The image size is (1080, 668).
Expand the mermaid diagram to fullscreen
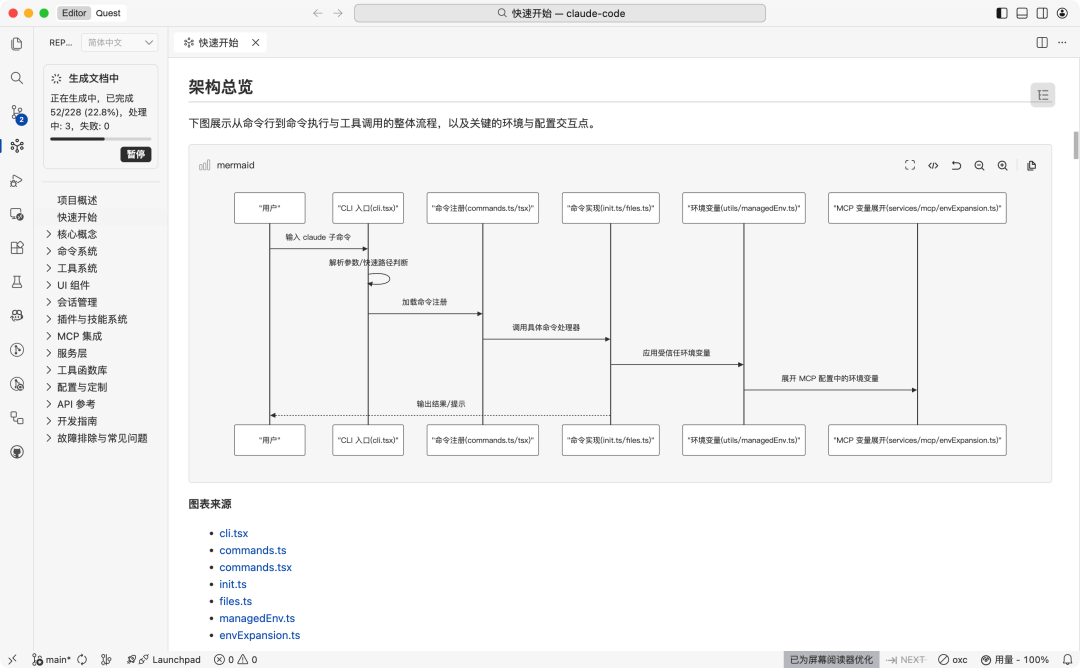910,165
